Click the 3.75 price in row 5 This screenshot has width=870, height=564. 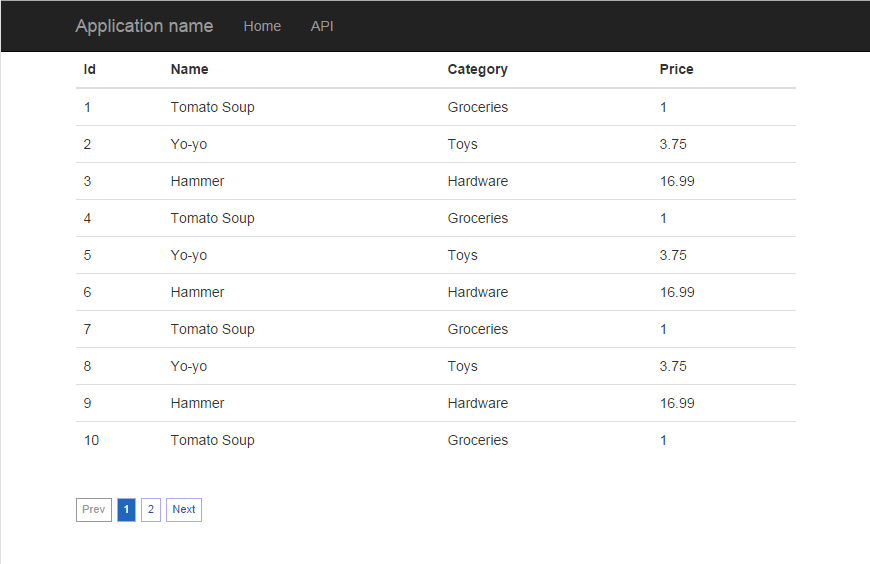pyautogui.click(x=673, y=255)
